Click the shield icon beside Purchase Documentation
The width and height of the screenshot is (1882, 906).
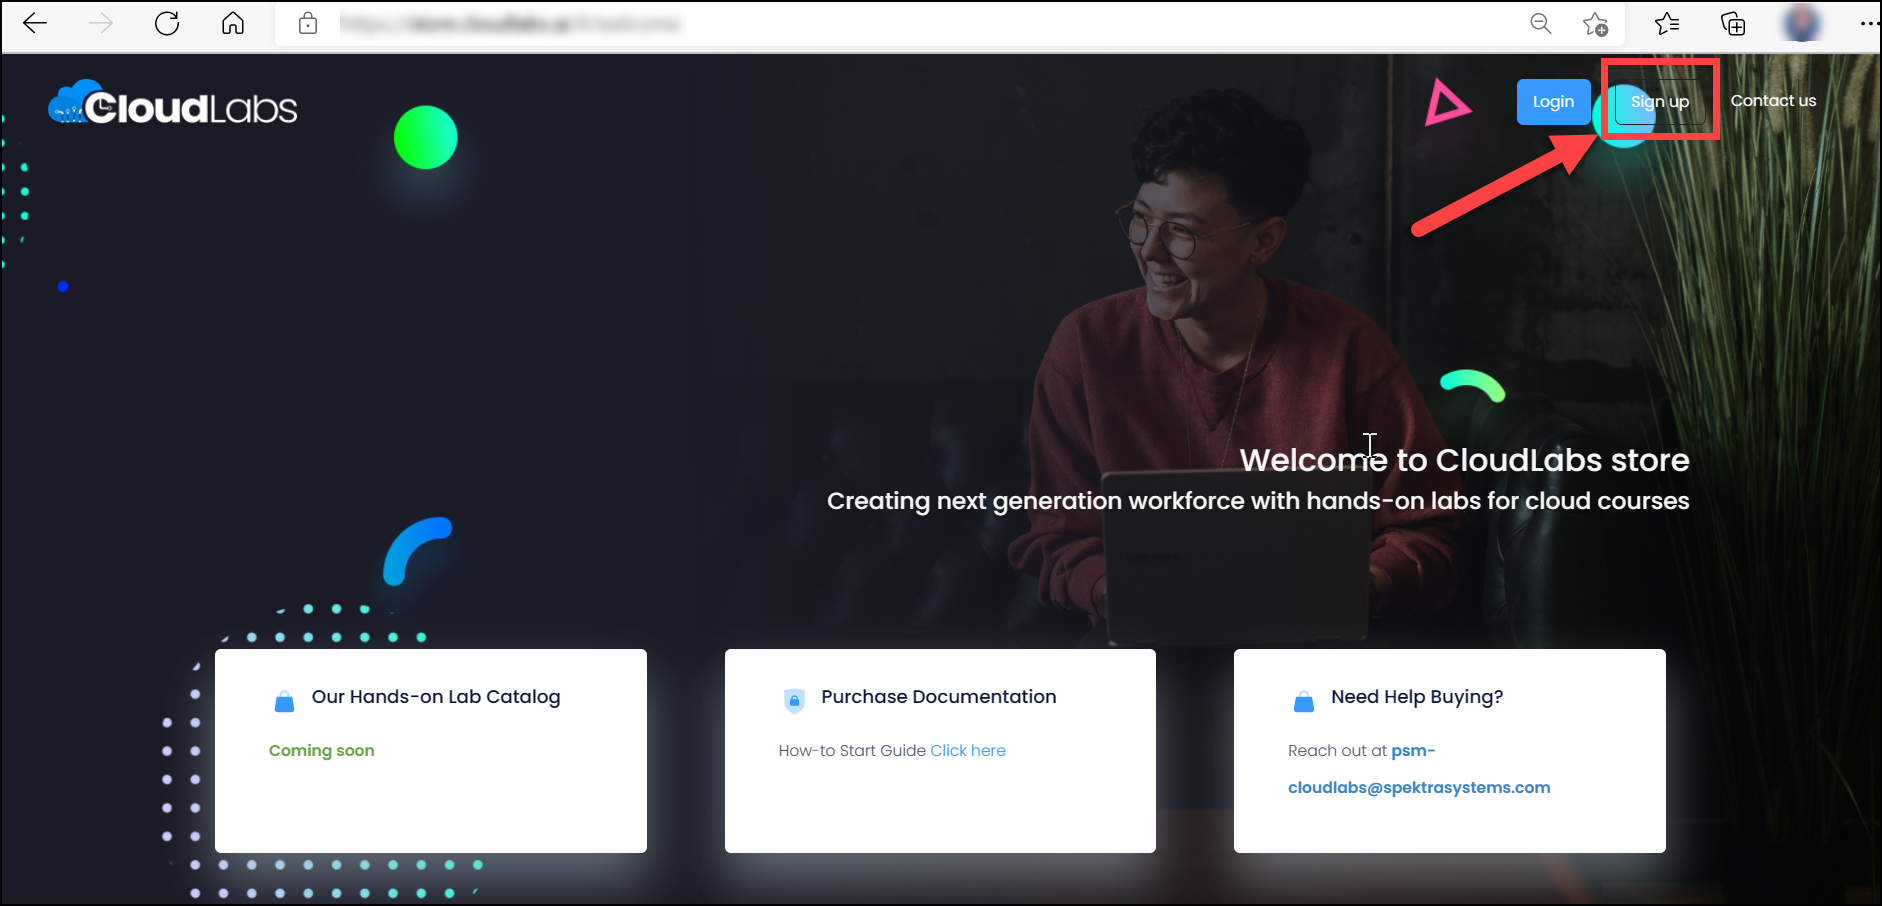click(x=794, y=700)
